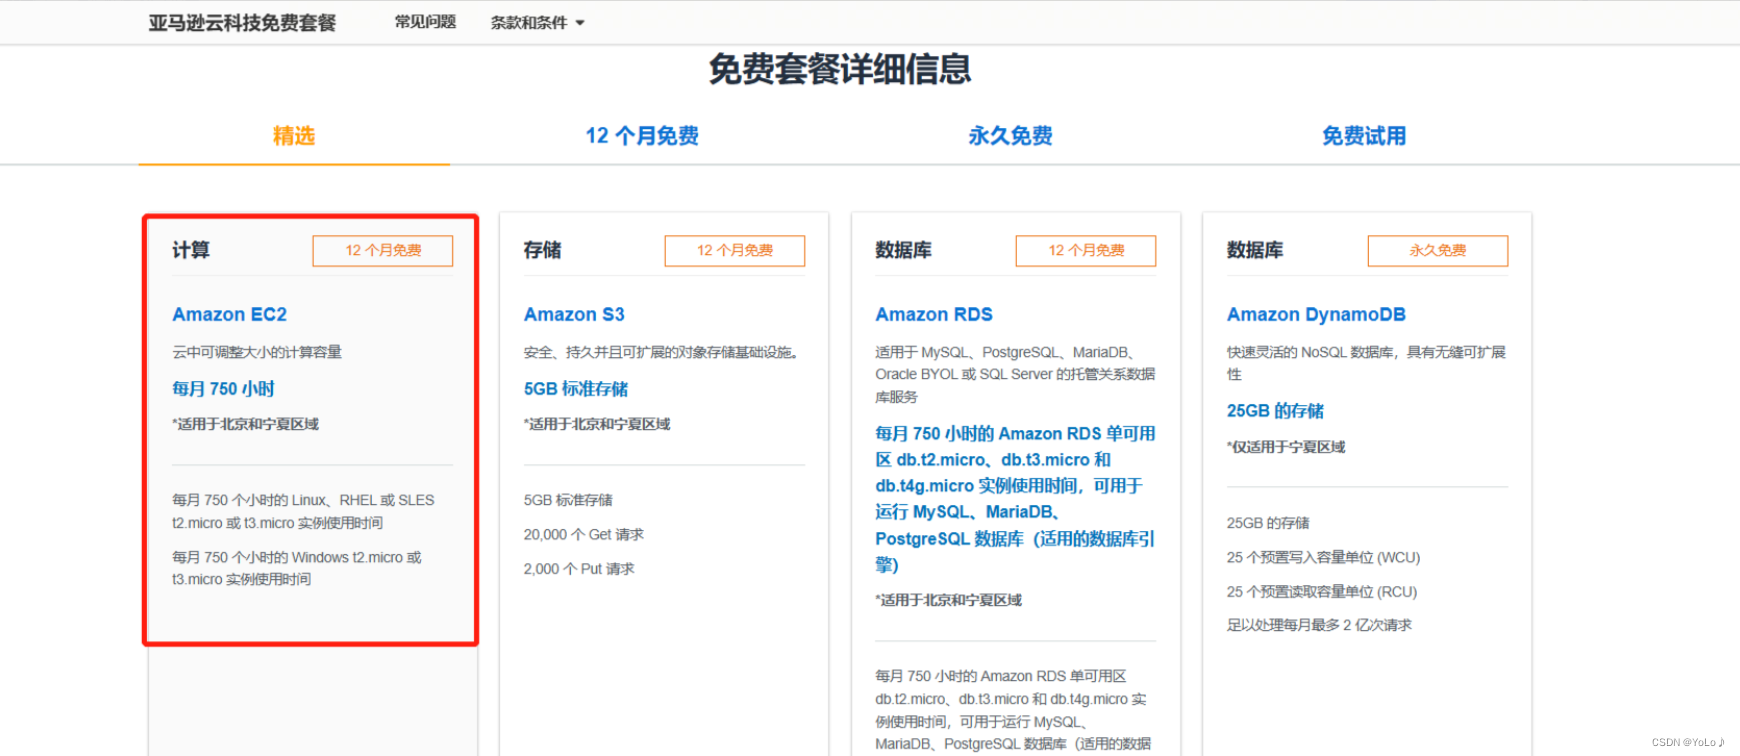Click the 亚马逊云科技免费套餐 site title

click(x=242, y=22)
